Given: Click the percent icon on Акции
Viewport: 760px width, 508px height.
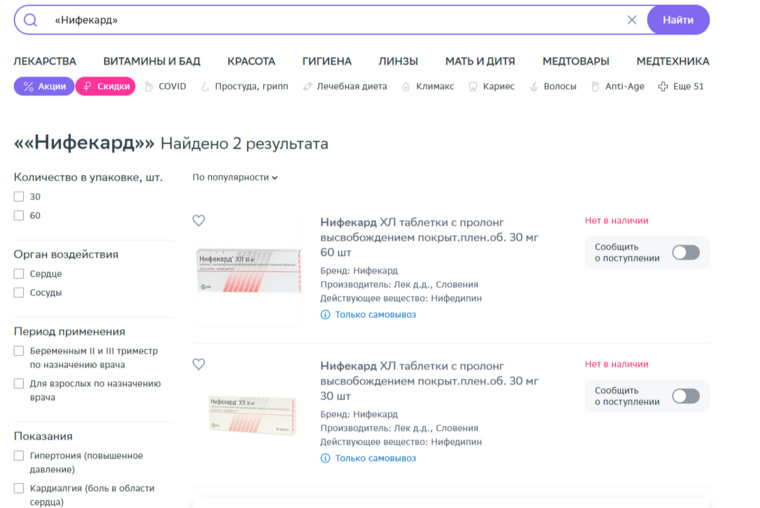Looking at the screenshot, I should click(x=28, y=86).
